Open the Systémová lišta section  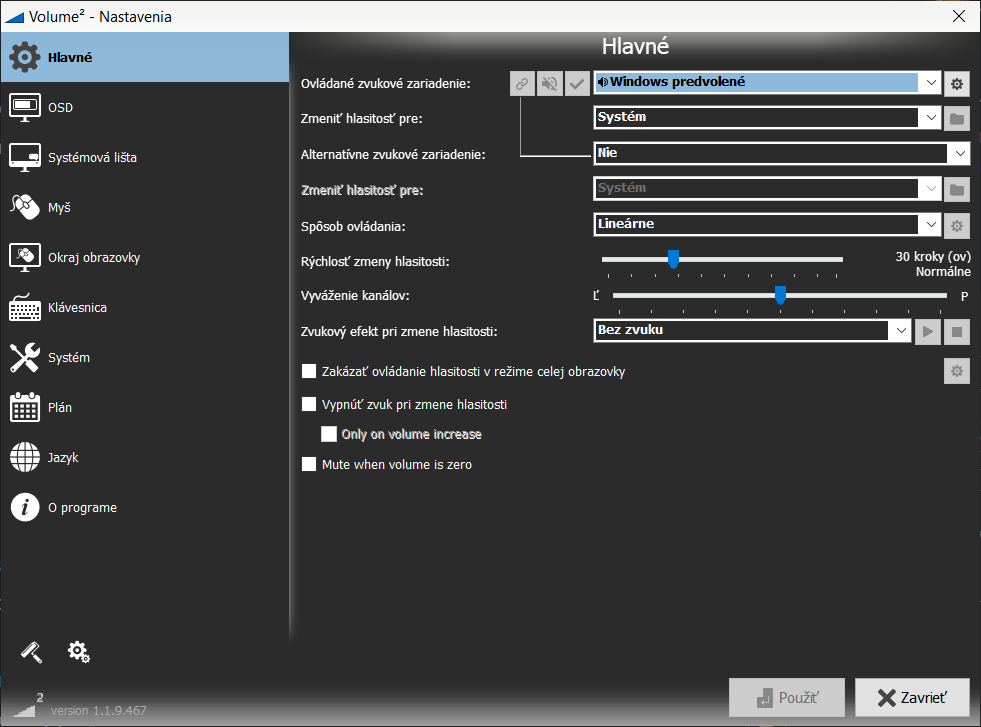click(92, 158)
